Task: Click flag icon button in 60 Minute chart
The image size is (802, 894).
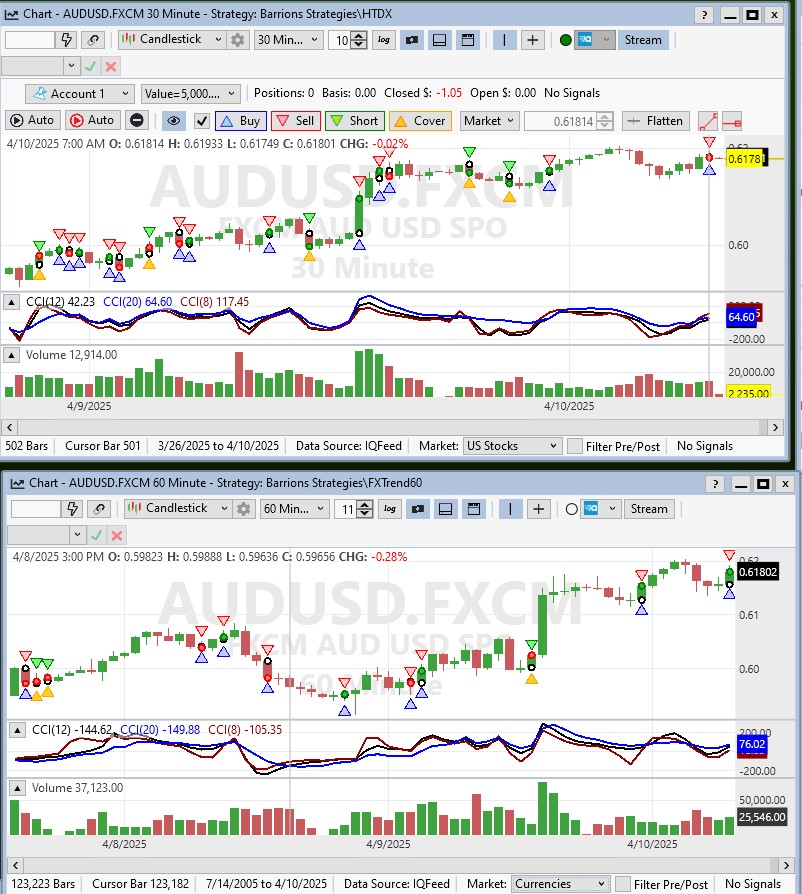Action: pyautogui.click(x=418, y=509)
